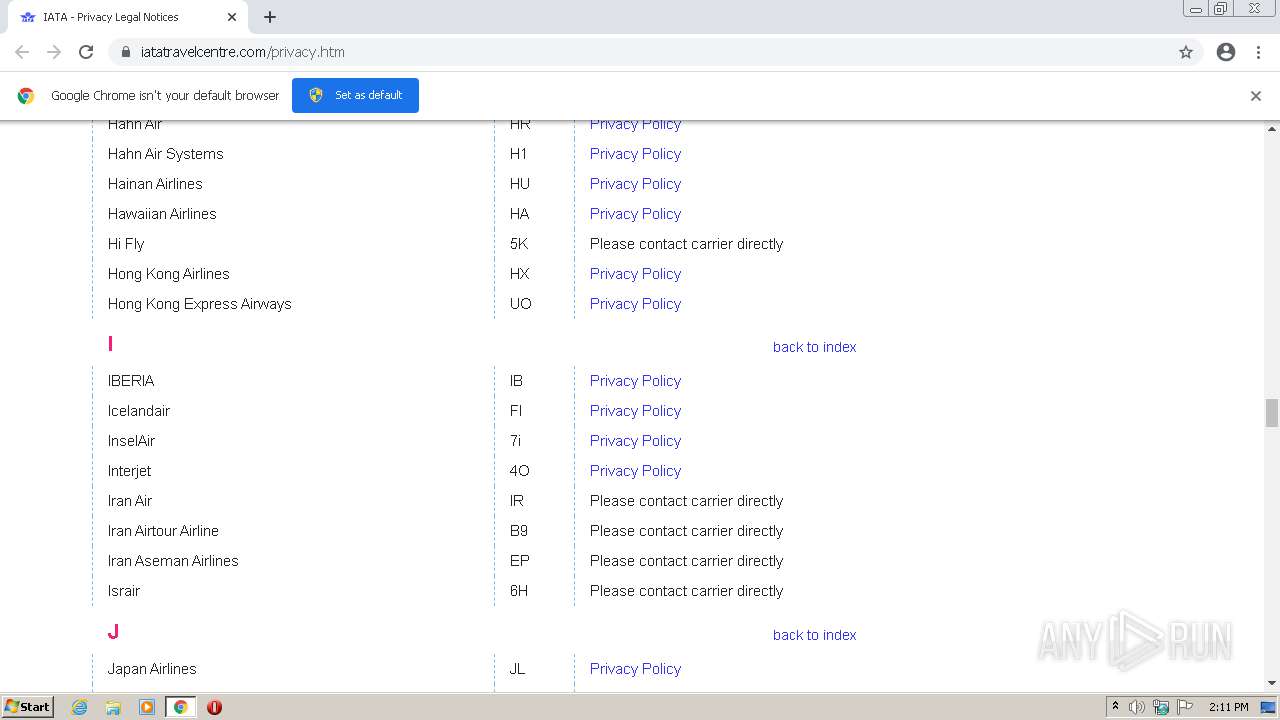Open the network tray icon
Screen dimensions: 1280x720
1161,707
